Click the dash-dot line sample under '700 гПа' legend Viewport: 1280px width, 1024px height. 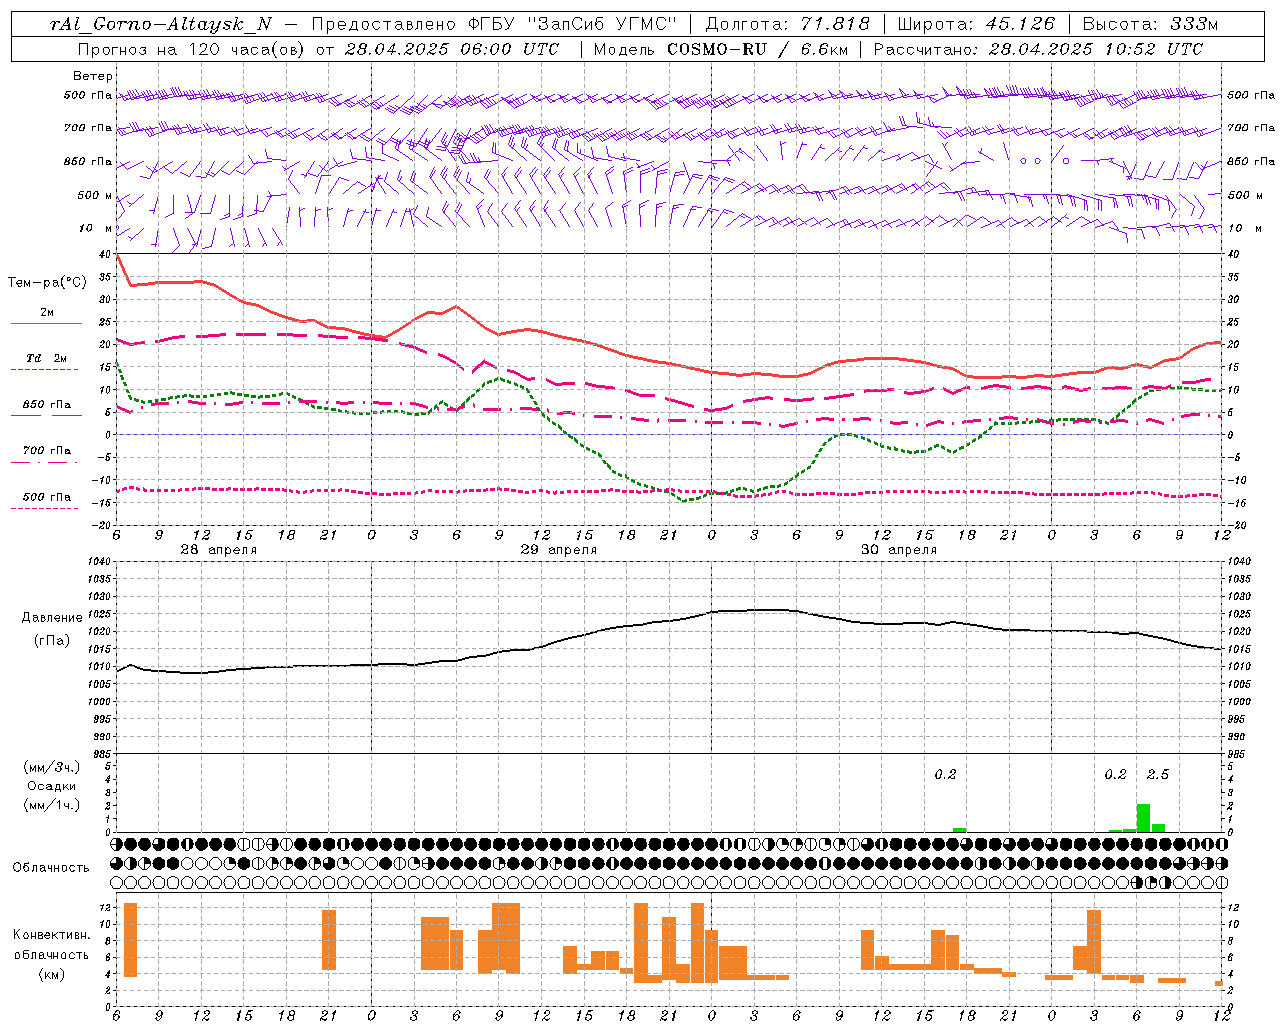coord(44,462)
